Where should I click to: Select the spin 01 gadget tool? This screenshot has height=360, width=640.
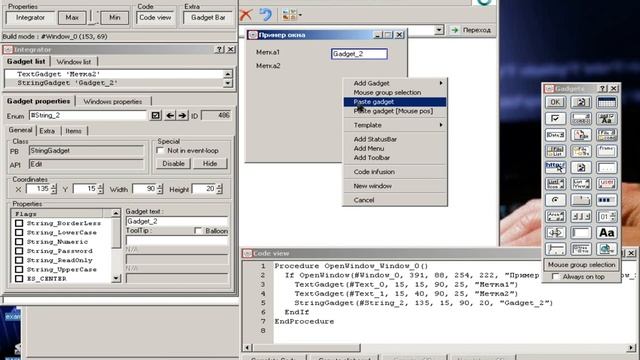607,216
